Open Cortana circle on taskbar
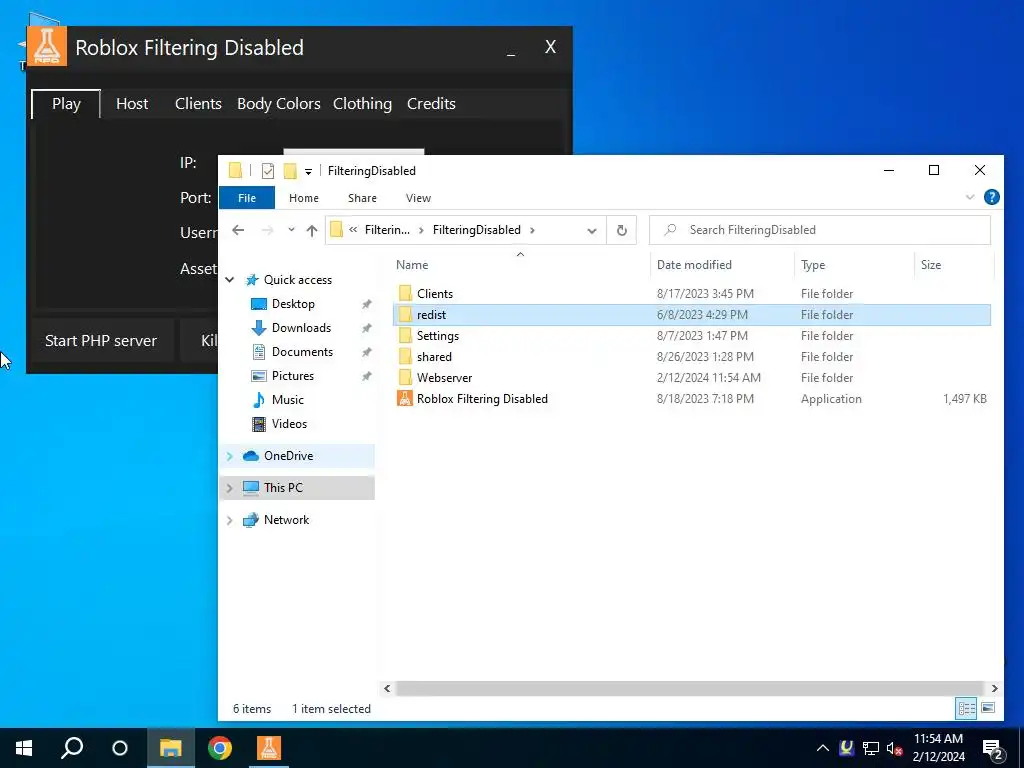Screen dimensions: 1024x768 (120, 748)
